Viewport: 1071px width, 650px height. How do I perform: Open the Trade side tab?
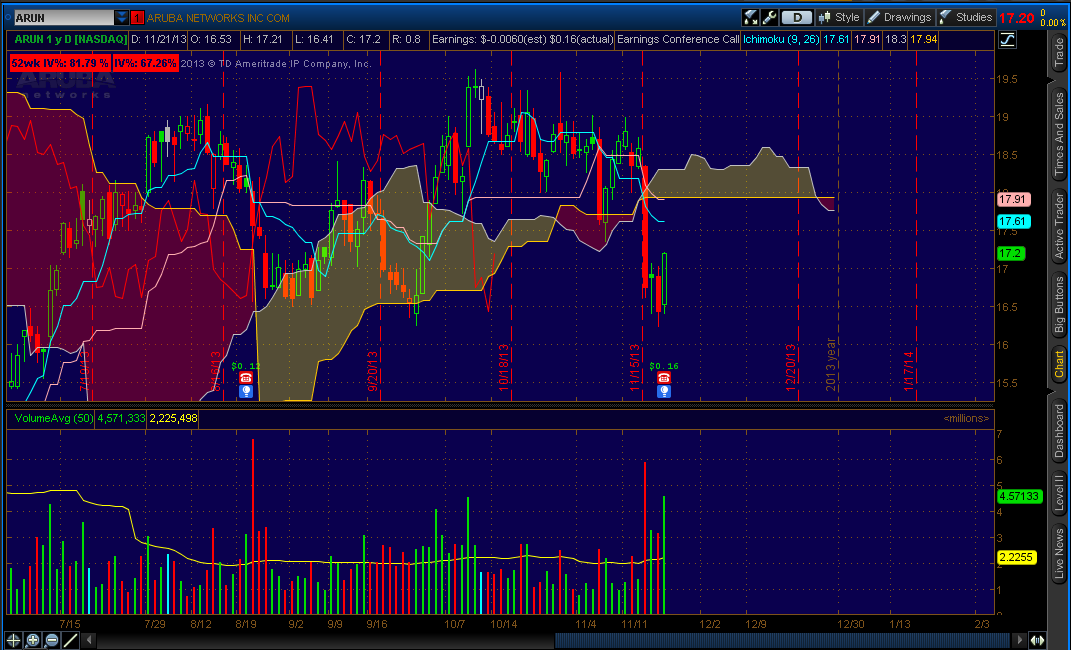pyautogui.click(x=1059, y=53)
